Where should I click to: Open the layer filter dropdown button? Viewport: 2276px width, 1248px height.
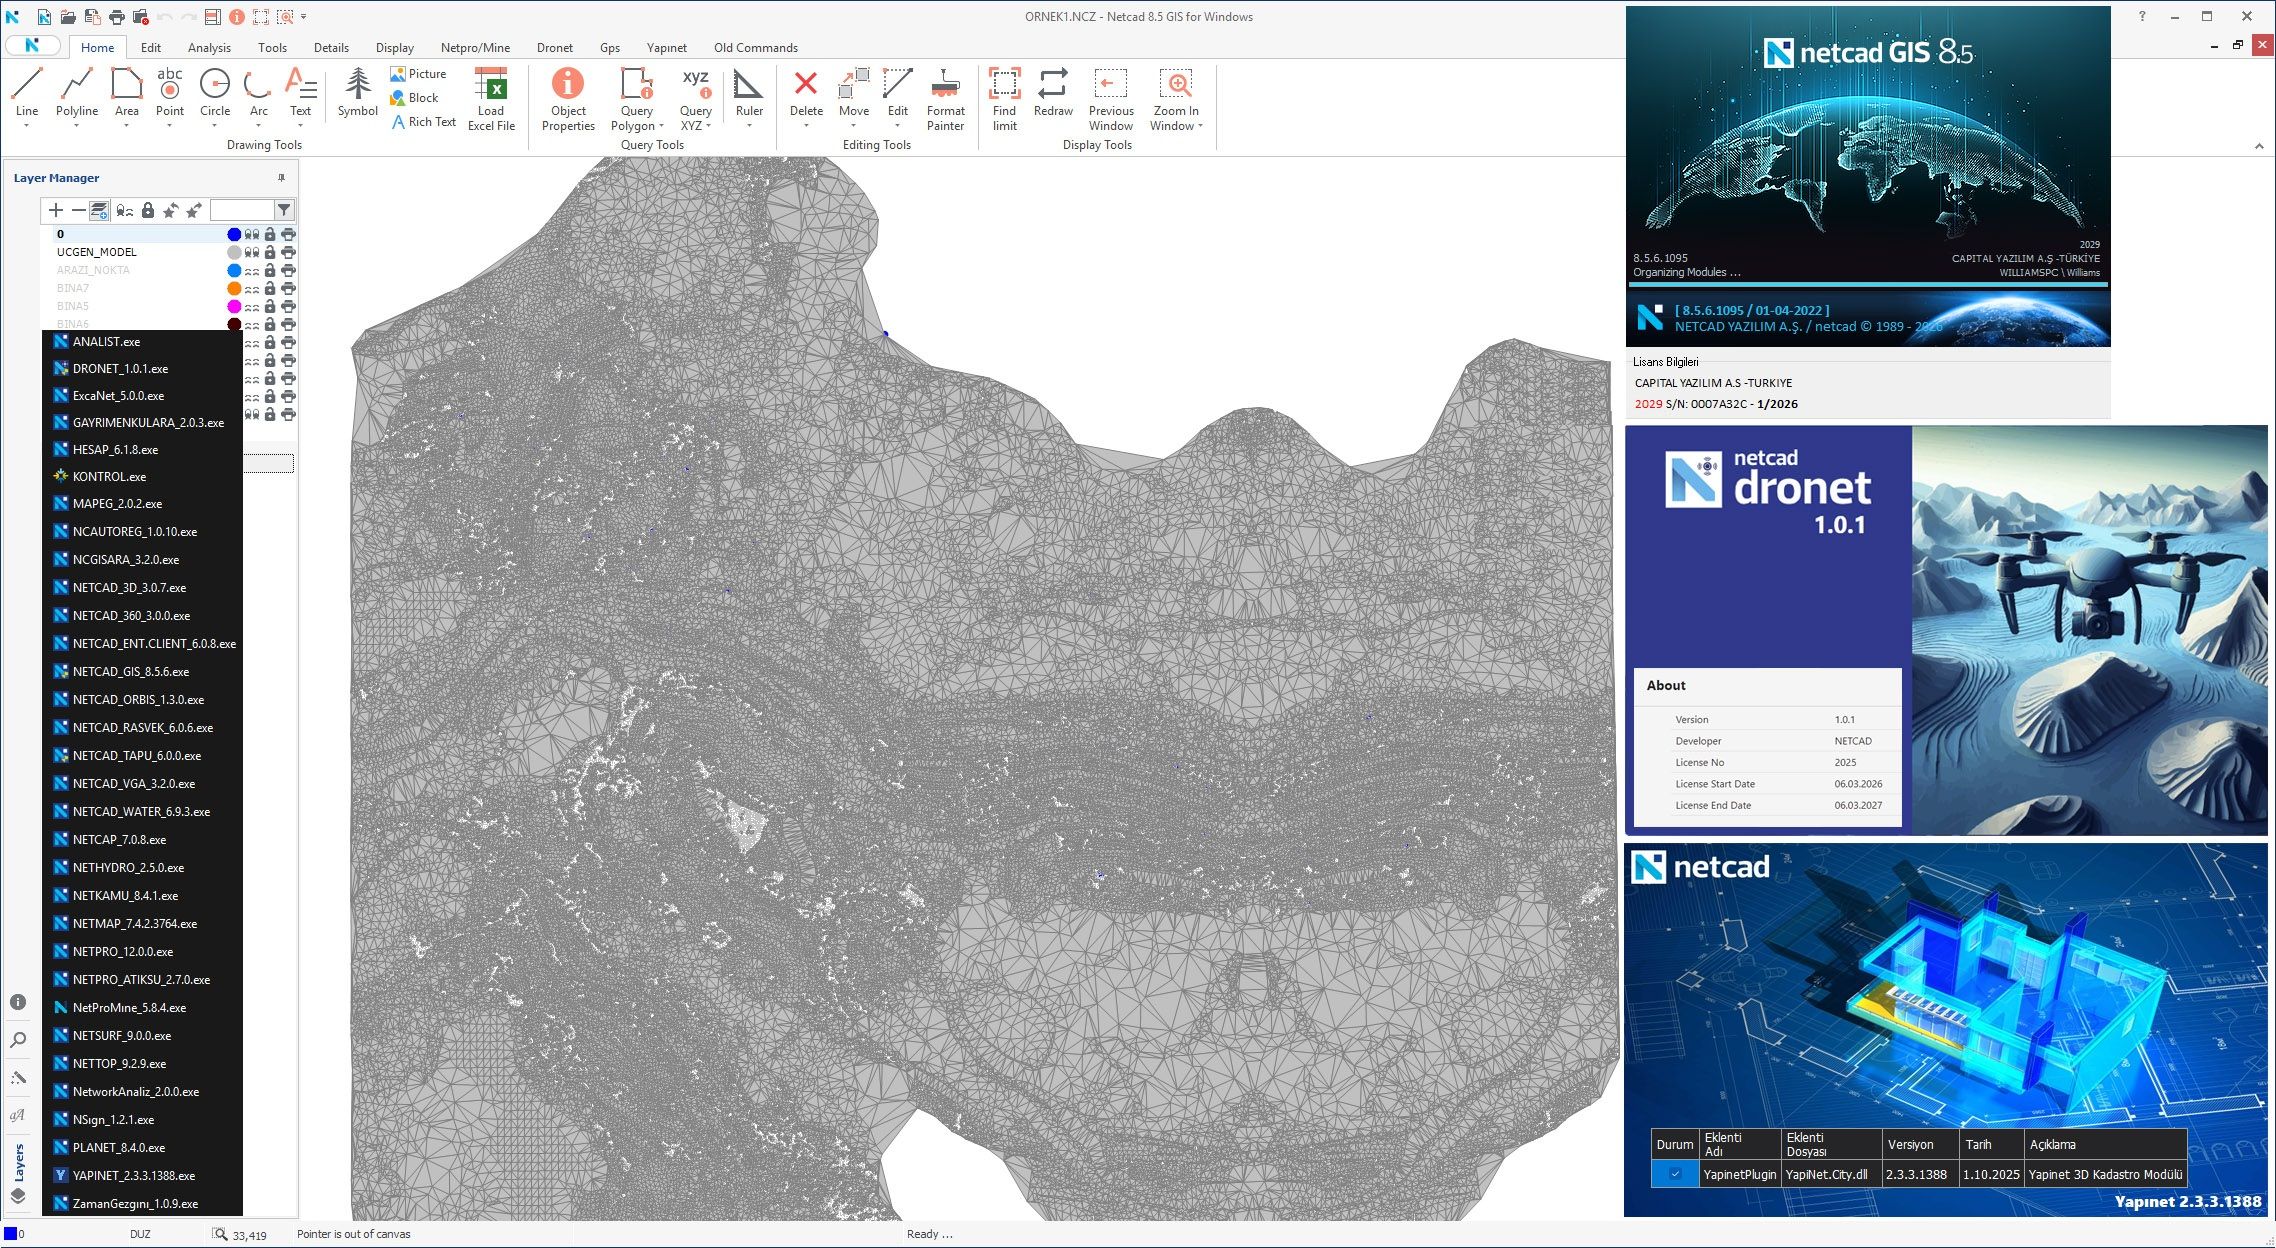284,210
